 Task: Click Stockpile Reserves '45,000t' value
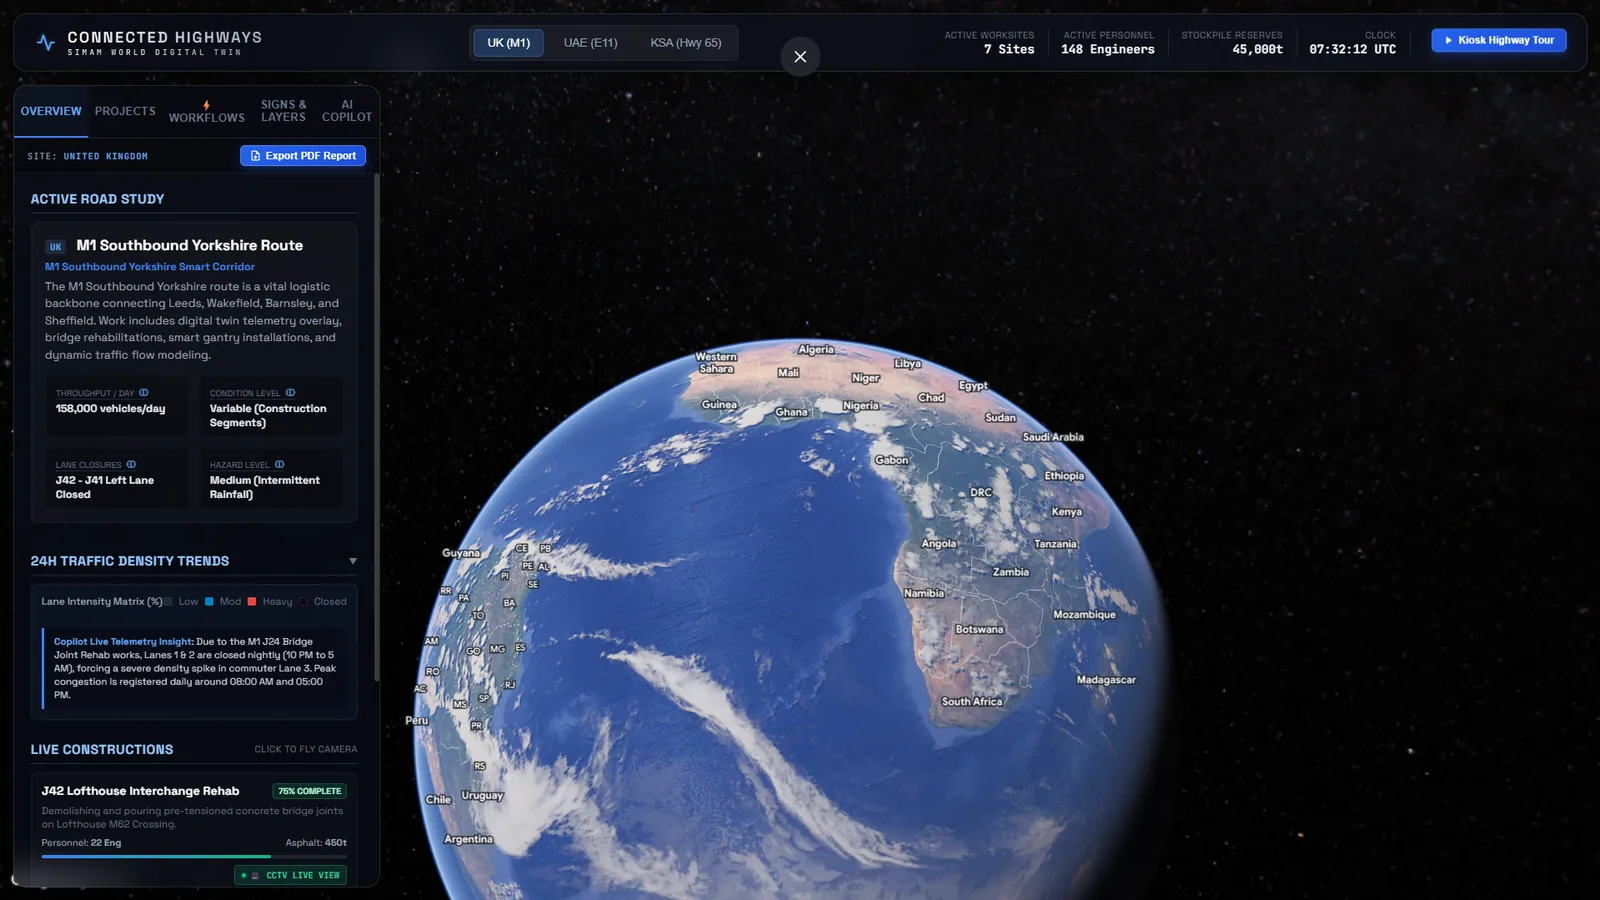pyautogui.click(x=1258, y=50)
